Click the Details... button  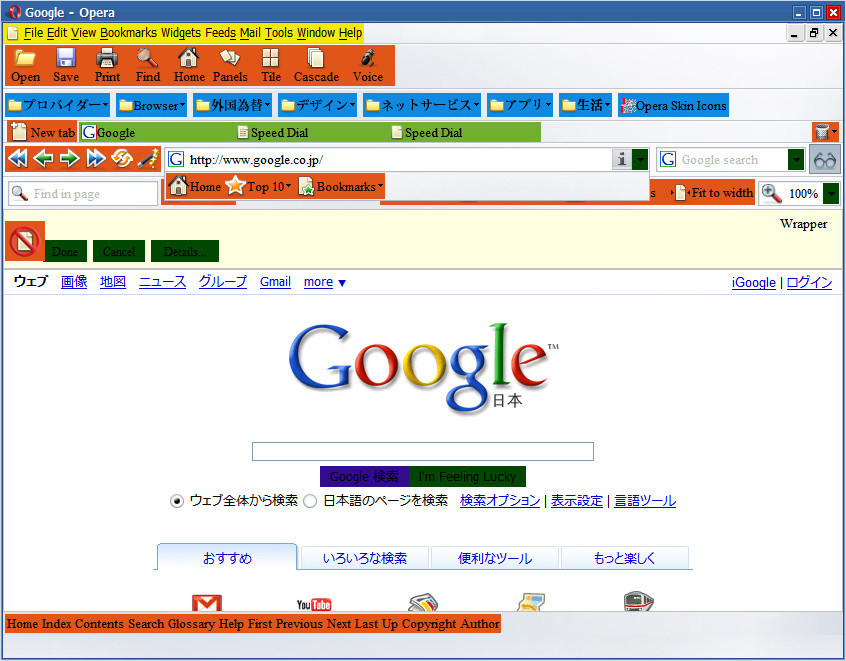(185, 251)
